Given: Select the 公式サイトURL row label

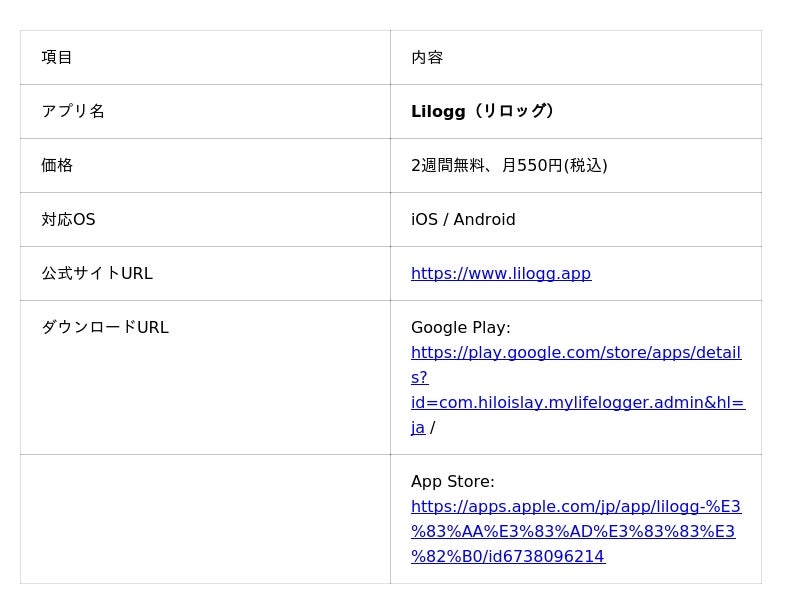Looking at the screenshot, I should [x=97, y=274].
